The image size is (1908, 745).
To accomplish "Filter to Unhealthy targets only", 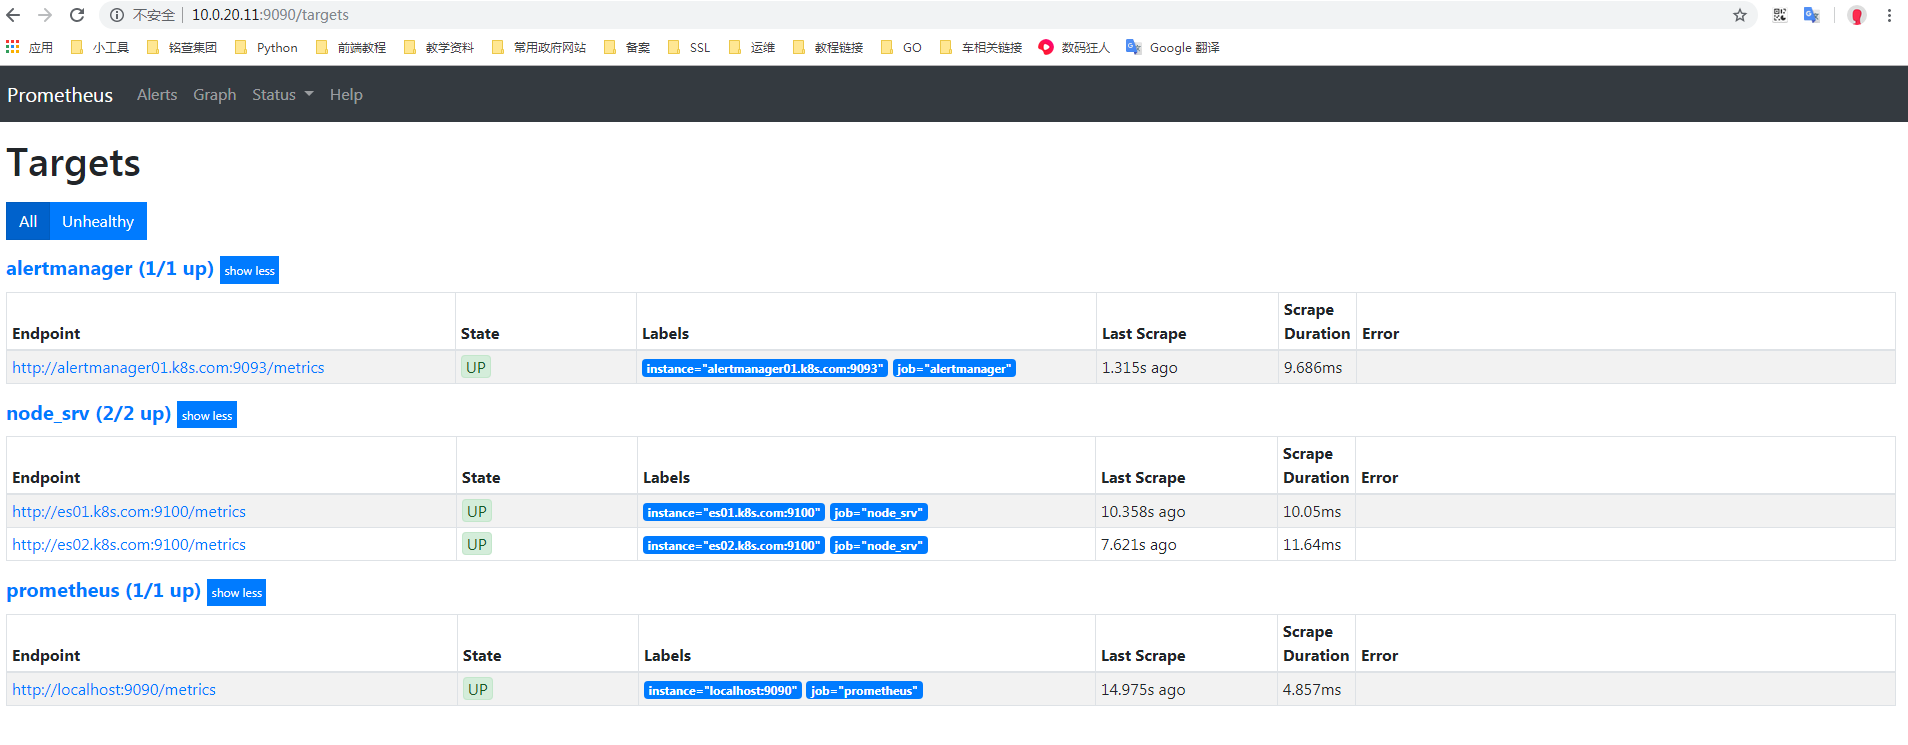I will pos(98,221).
